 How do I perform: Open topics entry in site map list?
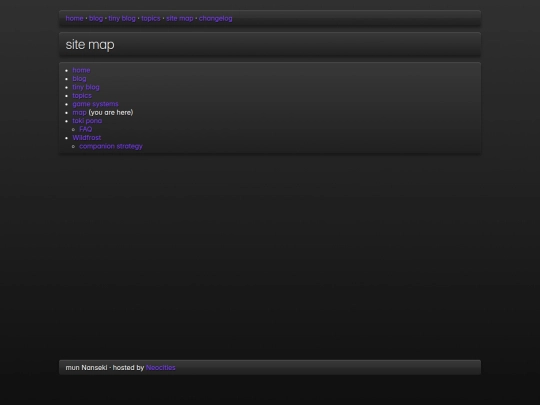point(82,96)
